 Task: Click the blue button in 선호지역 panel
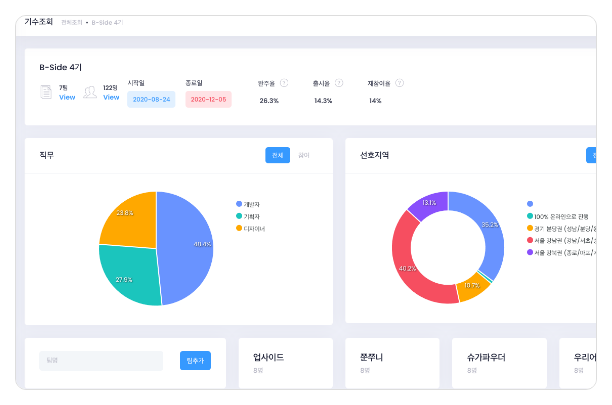[x=591, y=155]
